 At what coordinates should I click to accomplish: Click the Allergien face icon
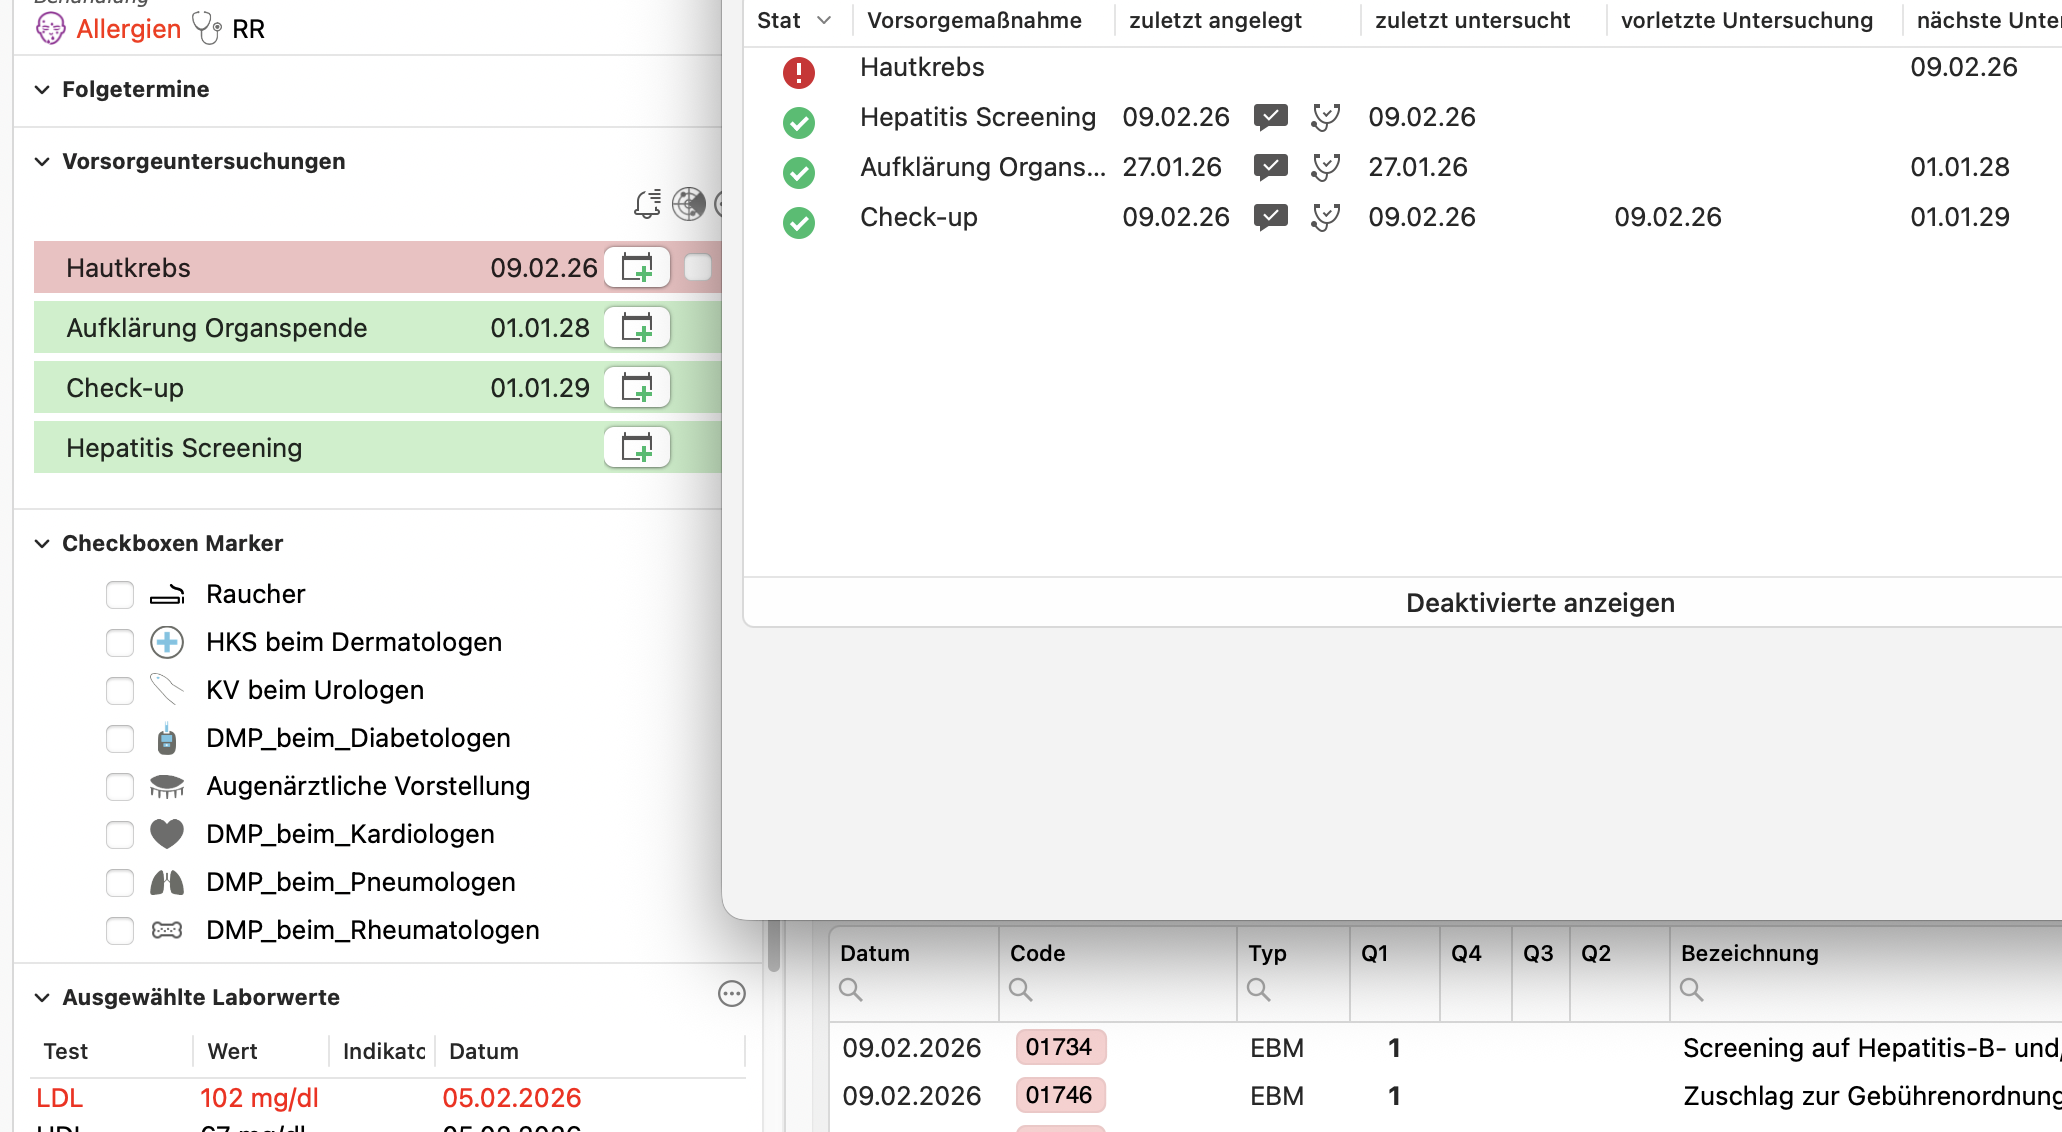pos(50,28)
